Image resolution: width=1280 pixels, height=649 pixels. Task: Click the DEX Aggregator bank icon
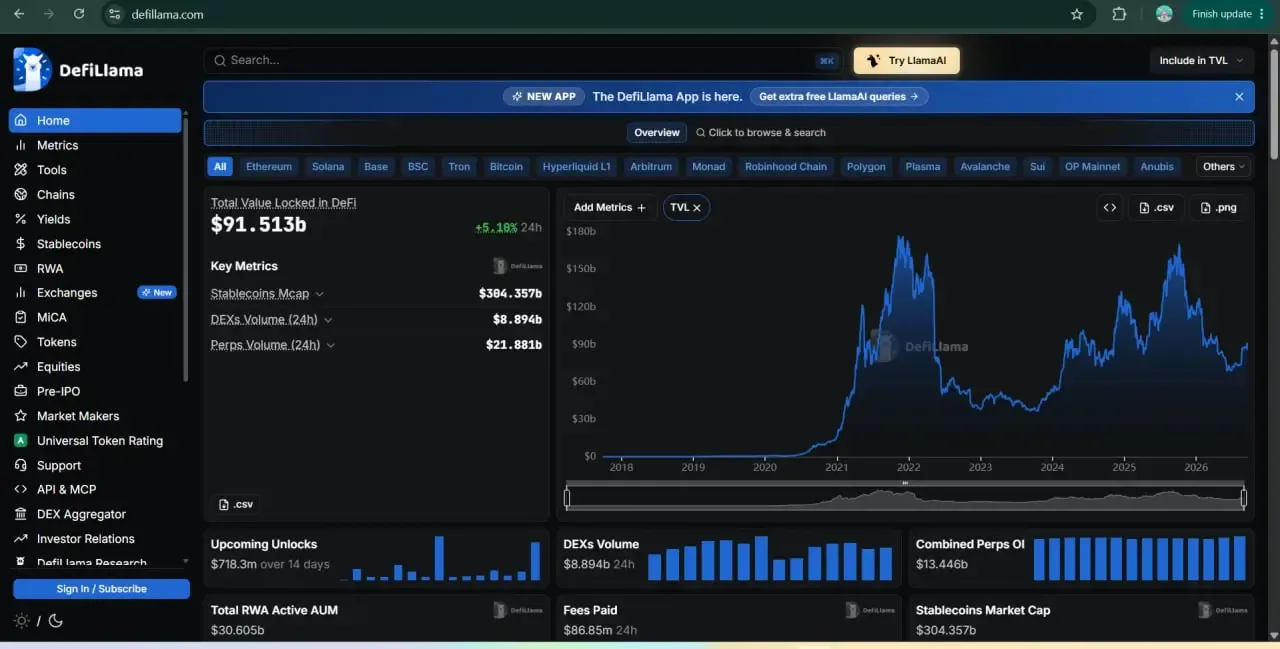click(20, 514)
